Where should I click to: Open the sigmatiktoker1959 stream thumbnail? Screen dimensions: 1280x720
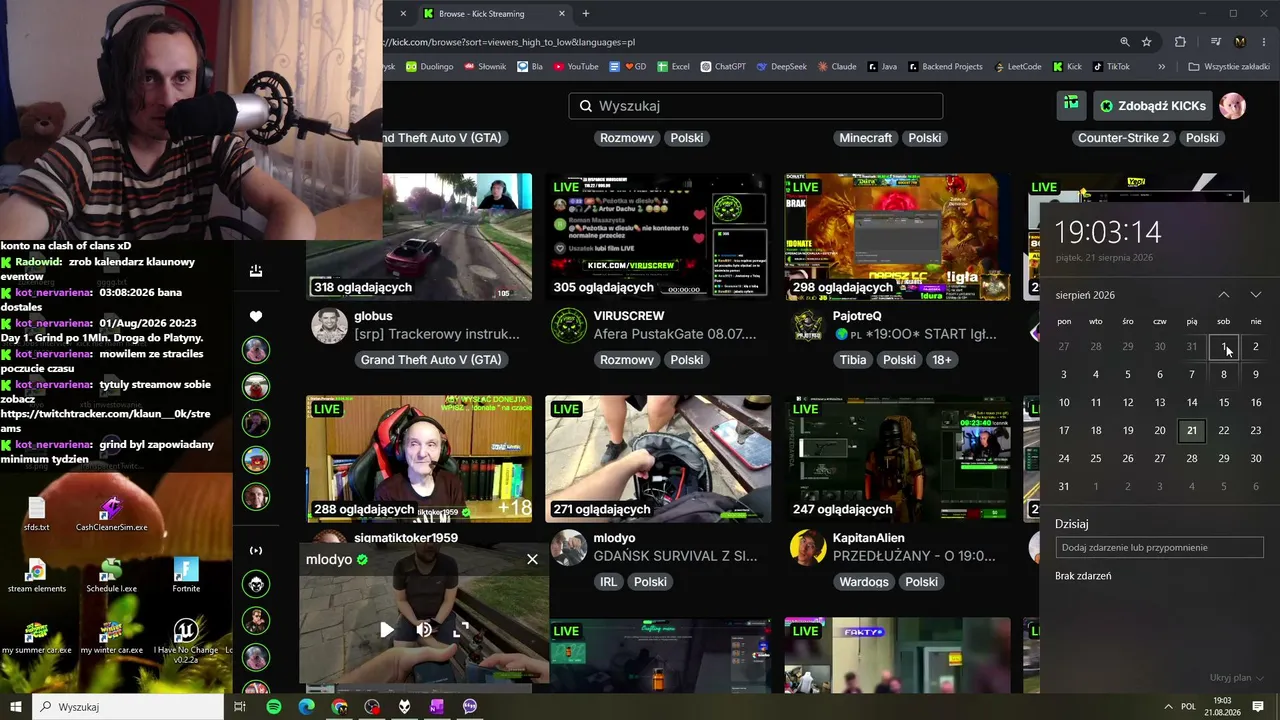click(419, 459)
